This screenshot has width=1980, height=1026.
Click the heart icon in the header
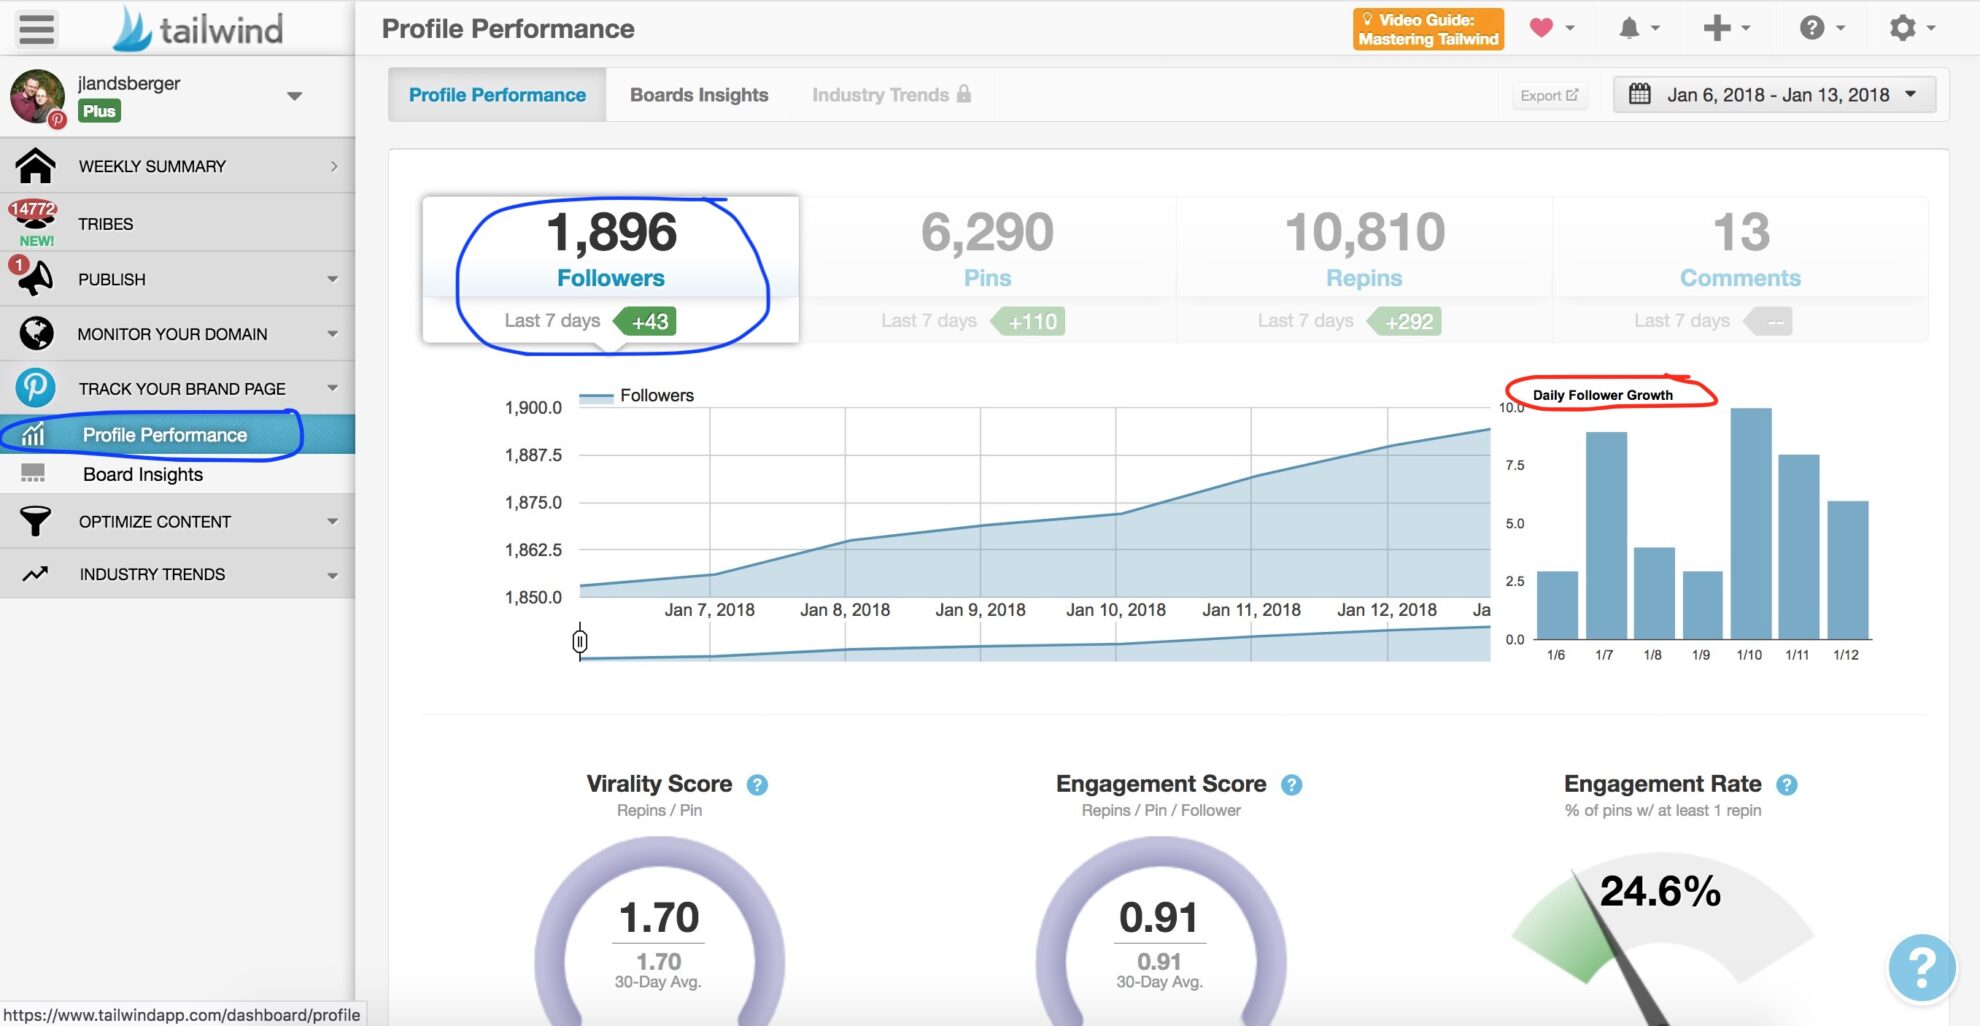[x=1541, y=28]
